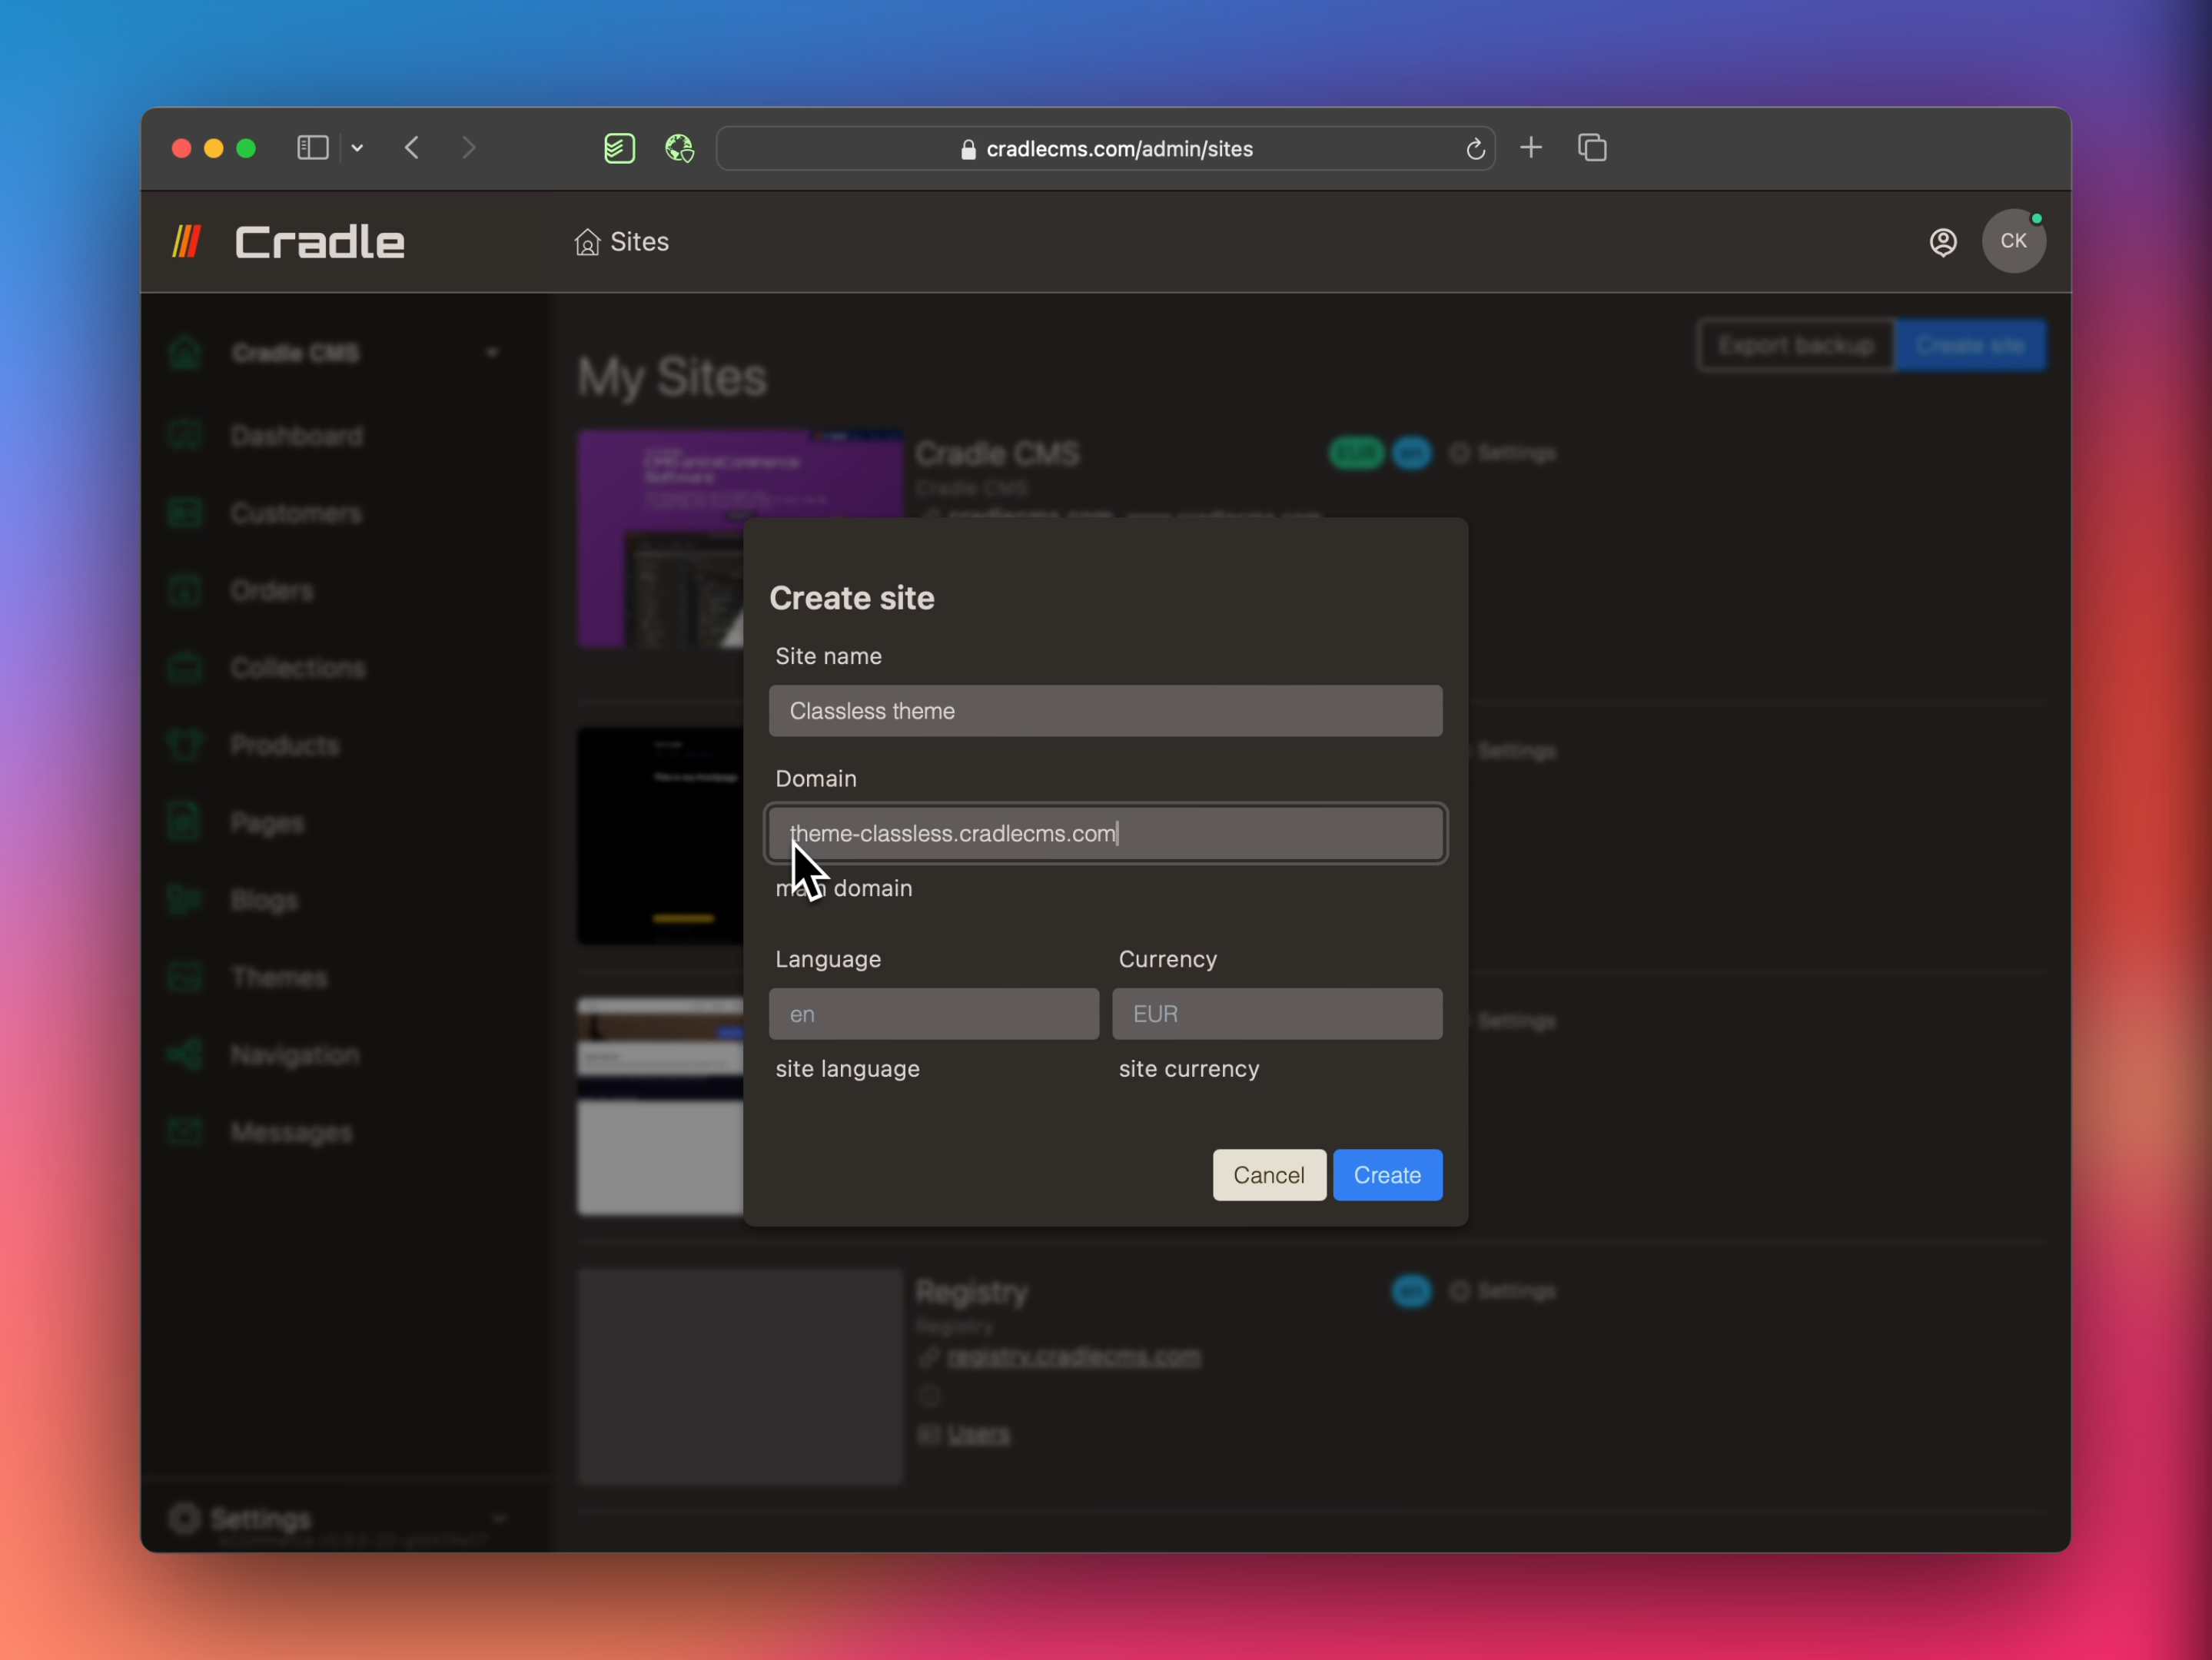Click the Themes sidebar icon
The image size is (2212, 1660).
(185, 978)
